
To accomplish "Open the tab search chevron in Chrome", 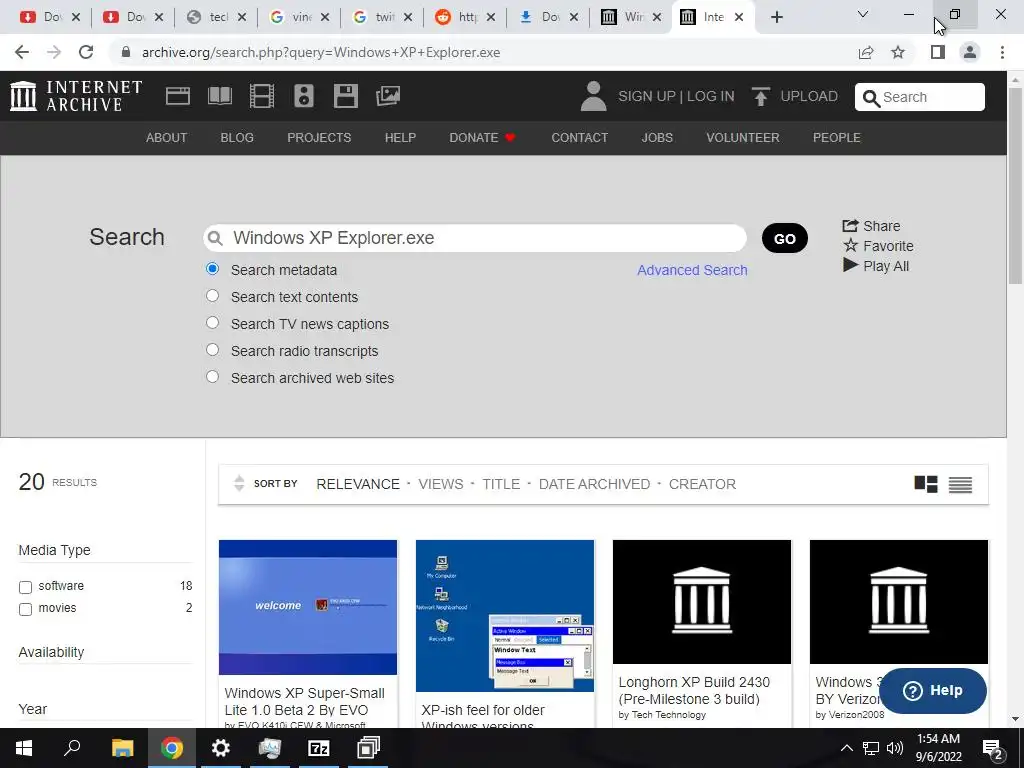I will [x=863, y=14].
